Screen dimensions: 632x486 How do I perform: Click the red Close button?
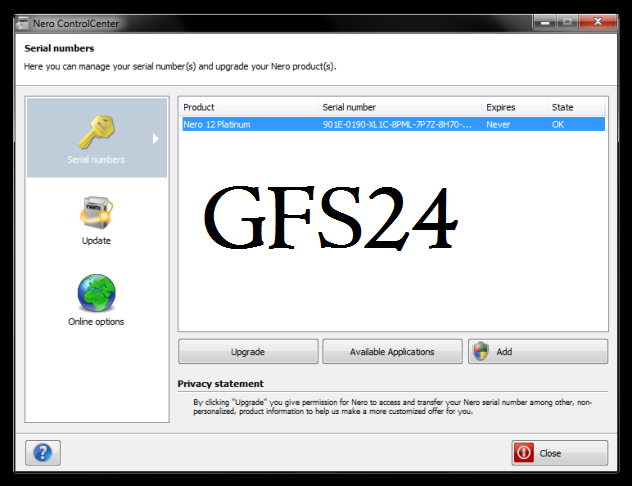[x=559, y=453]
